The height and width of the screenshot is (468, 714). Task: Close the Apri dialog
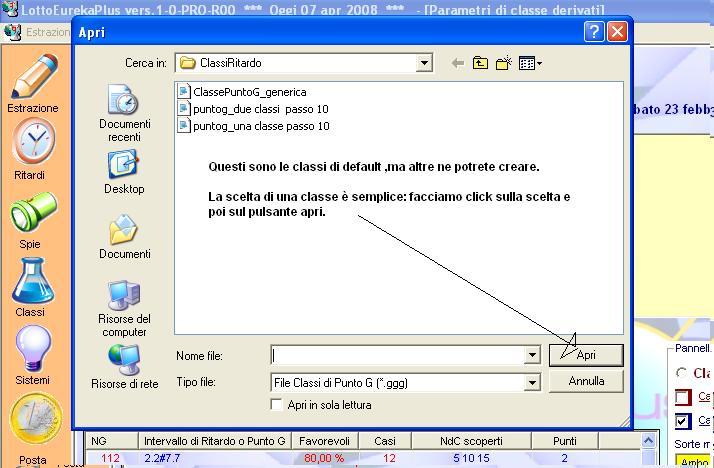(617, 32)
